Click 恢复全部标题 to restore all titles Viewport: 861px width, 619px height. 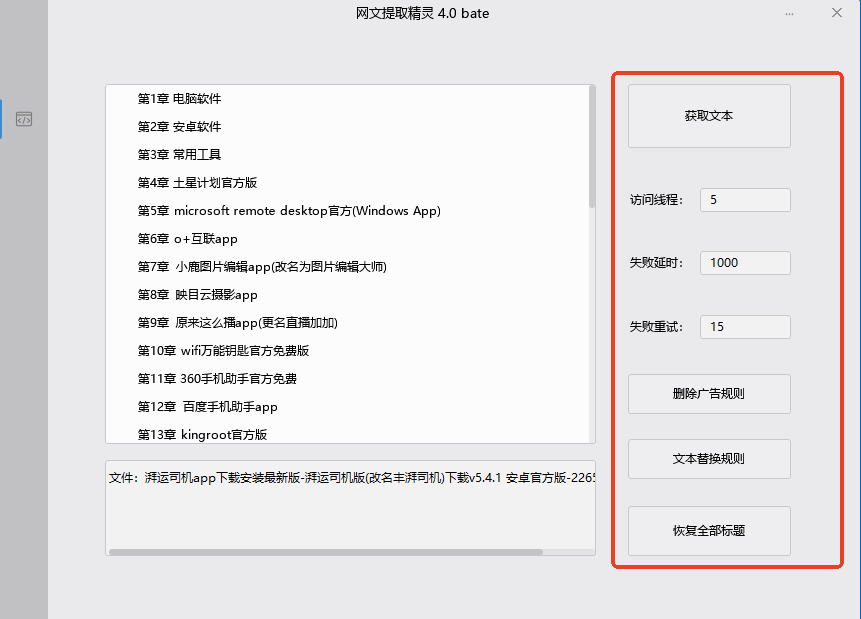coord(708,530)
